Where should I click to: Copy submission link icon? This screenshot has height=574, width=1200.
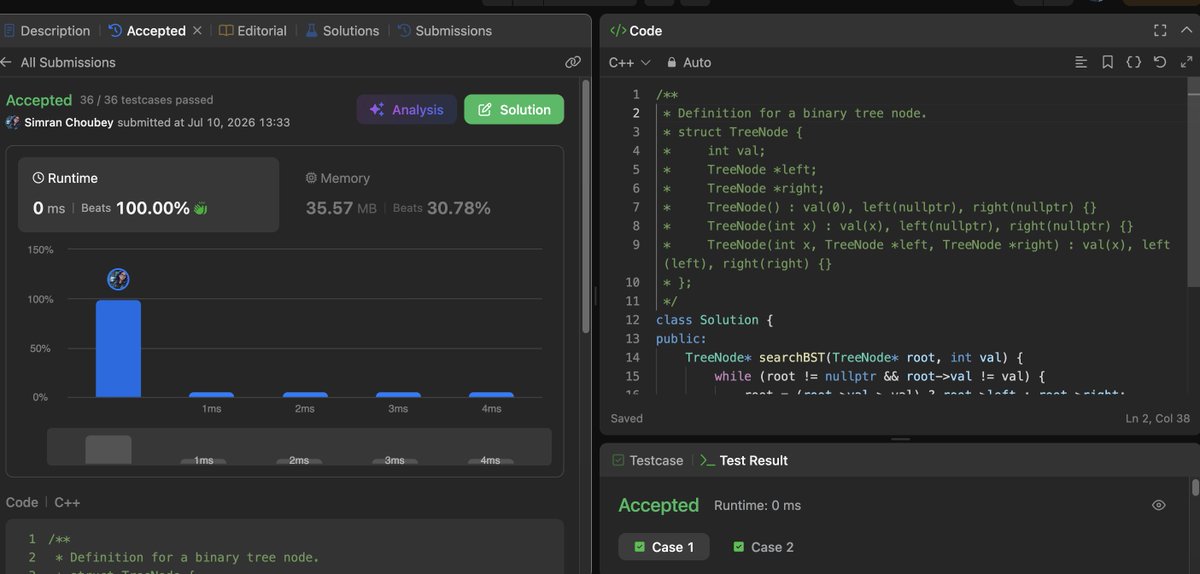[573, 62]
